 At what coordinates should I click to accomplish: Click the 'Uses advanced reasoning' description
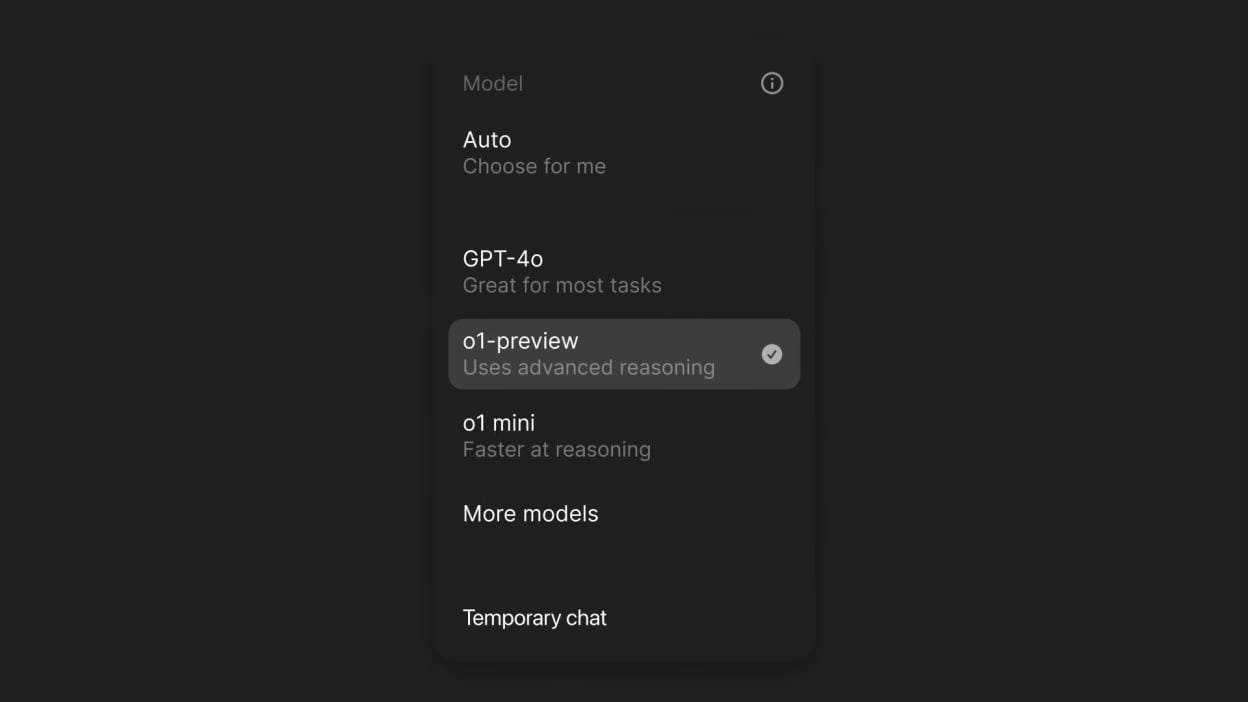588,367
